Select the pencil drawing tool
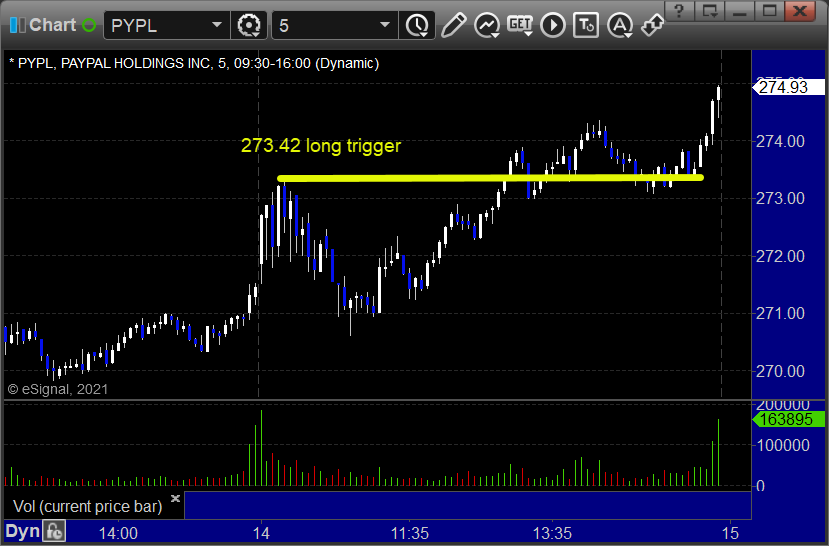829x546 pixels. (x=453, y=25)
